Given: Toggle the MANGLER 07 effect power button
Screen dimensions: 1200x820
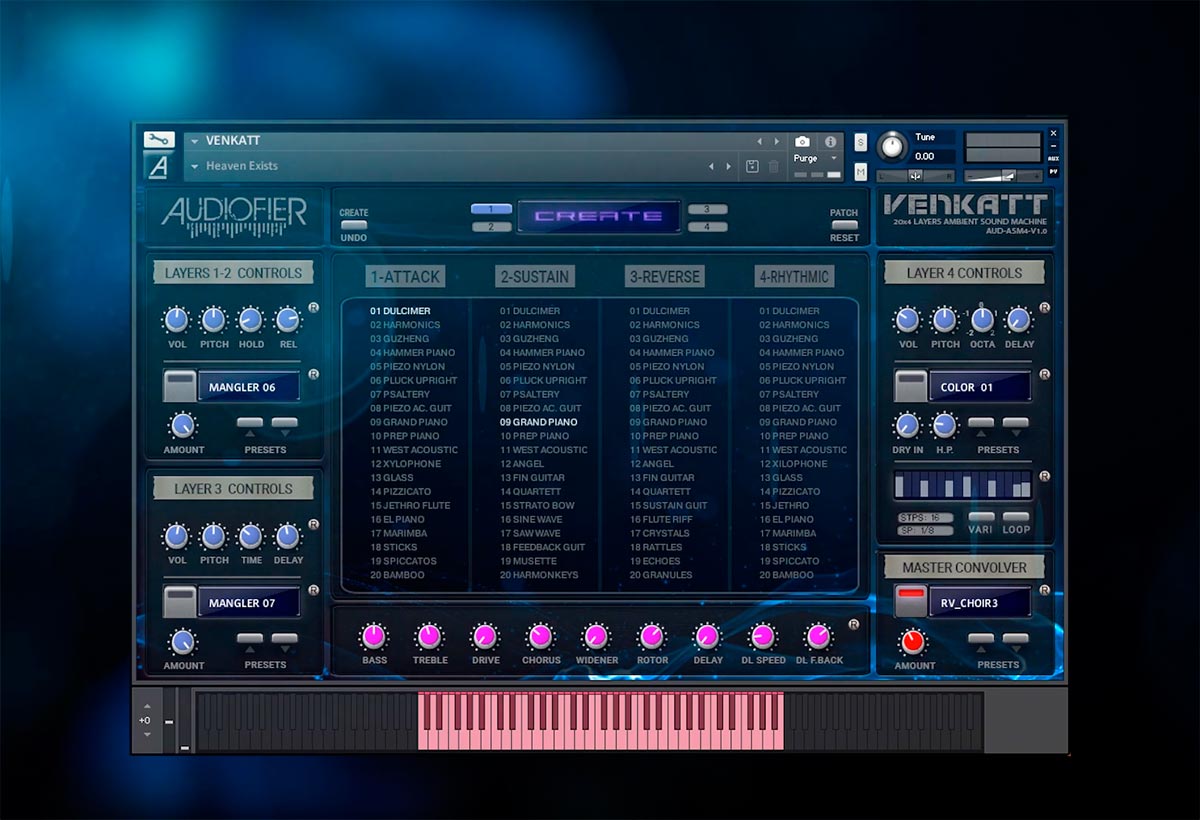Looking at the screenshot, I should click(x=179, y=602).
